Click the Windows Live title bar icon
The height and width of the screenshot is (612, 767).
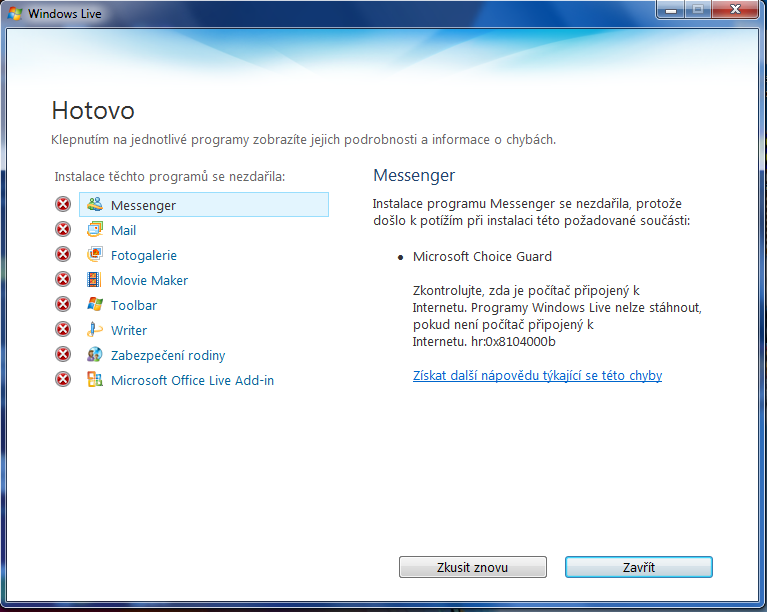coord(15,12)
